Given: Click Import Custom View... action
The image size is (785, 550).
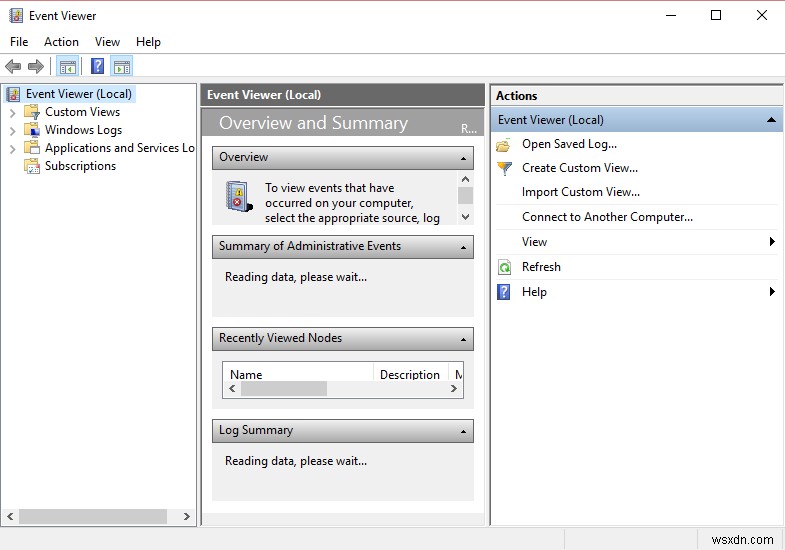Looking at the screenshot, I should [581, 192].
